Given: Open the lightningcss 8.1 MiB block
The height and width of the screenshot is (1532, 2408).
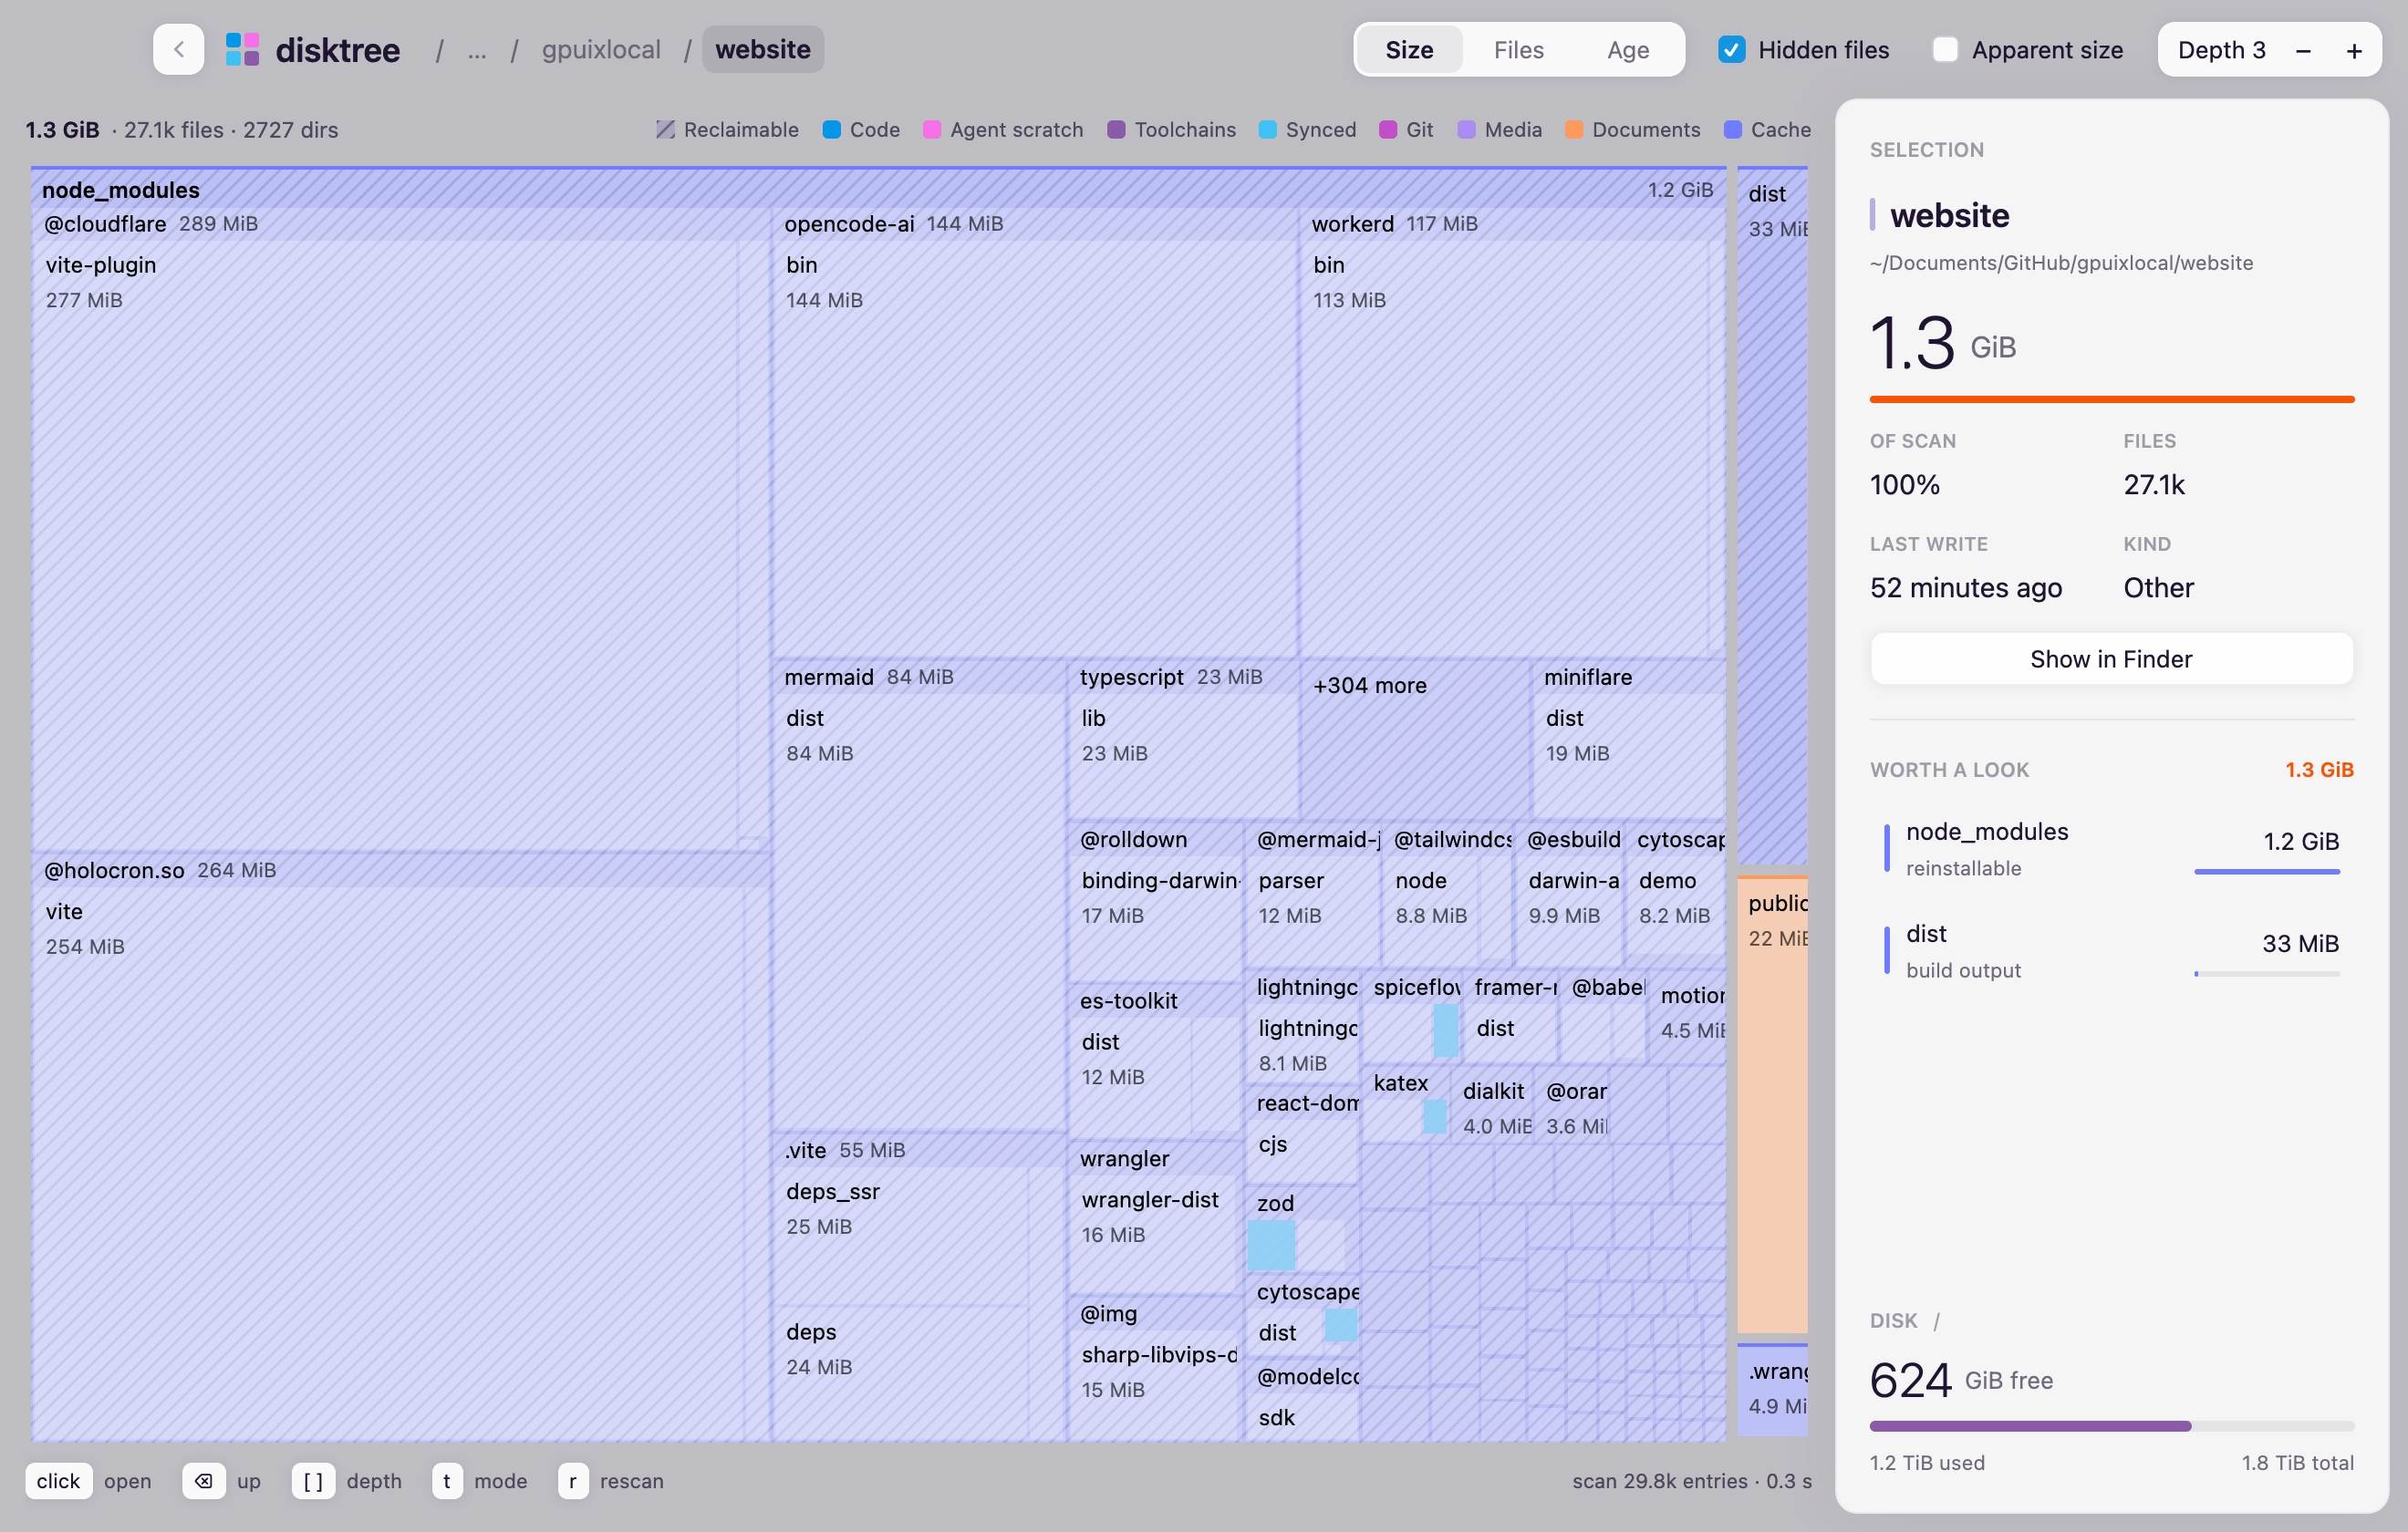Looking at the screenshot, I should [1302, 1044].
